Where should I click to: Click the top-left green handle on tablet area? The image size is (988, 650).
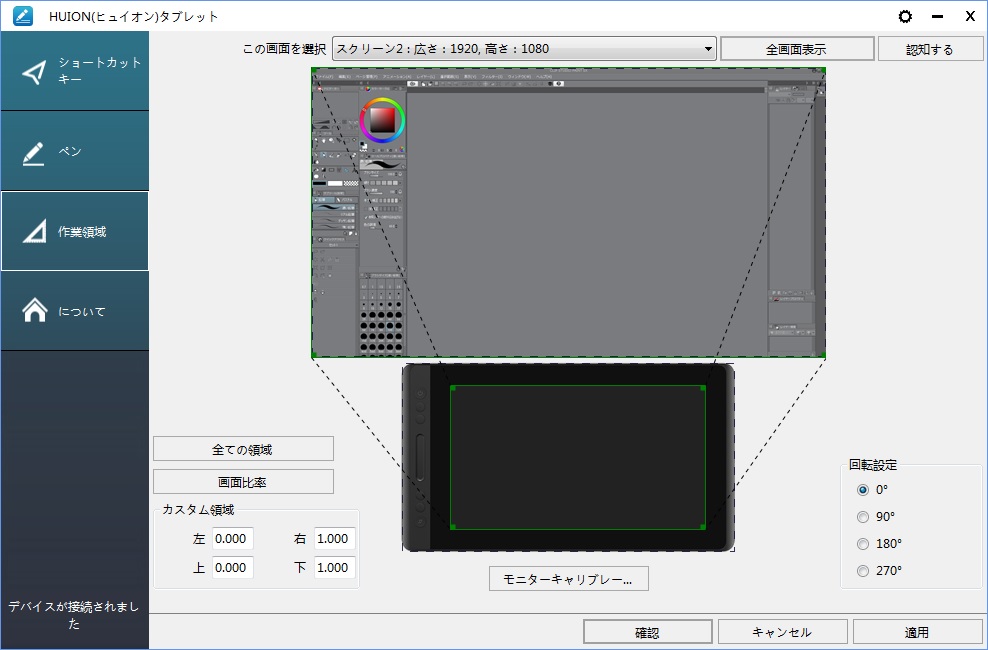tap(452, 388)
